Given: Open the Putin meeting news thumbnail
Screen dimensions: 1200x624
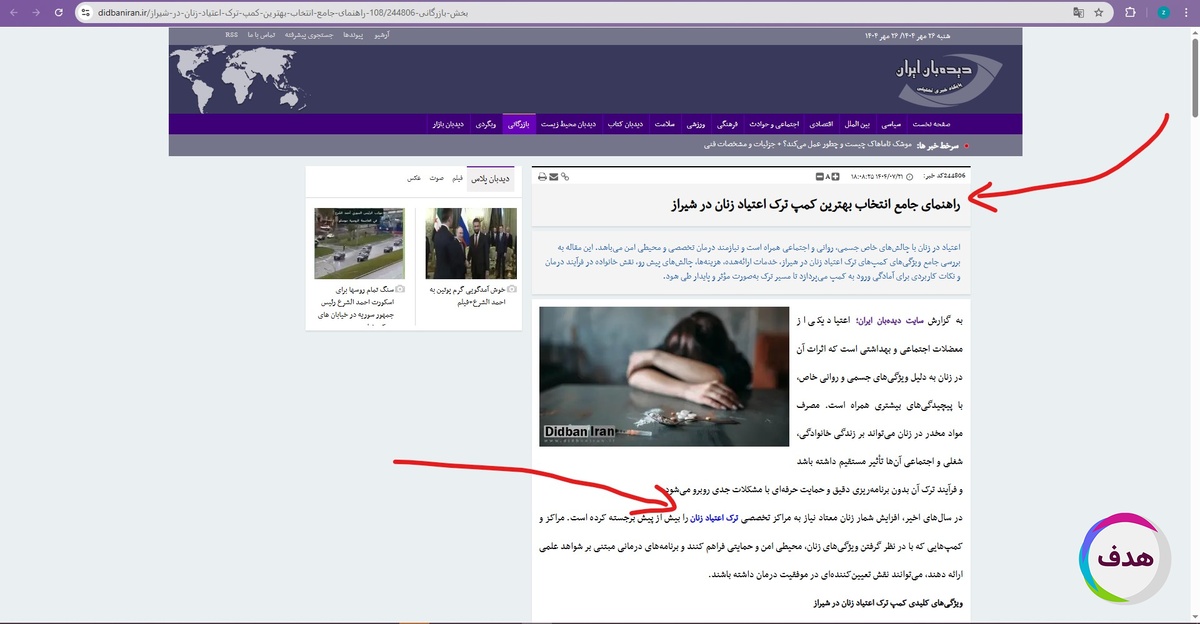Looking at the screenshot, I should (x=470, y=243).
